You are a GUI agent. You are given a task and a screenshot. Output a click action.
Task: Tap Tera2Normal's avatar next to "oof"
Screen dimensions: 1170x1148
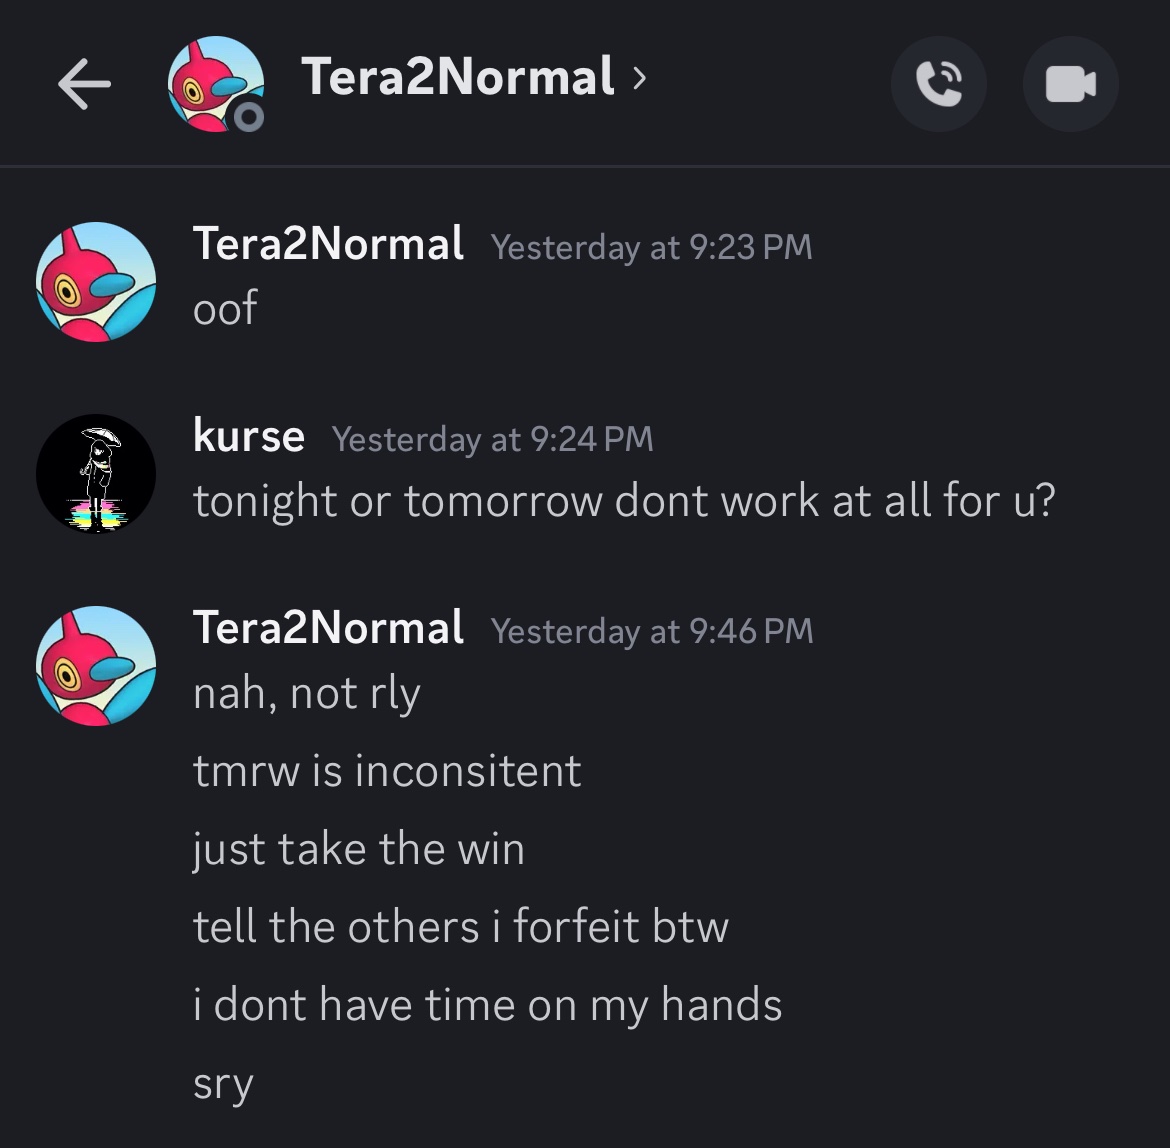coord(96,282)
